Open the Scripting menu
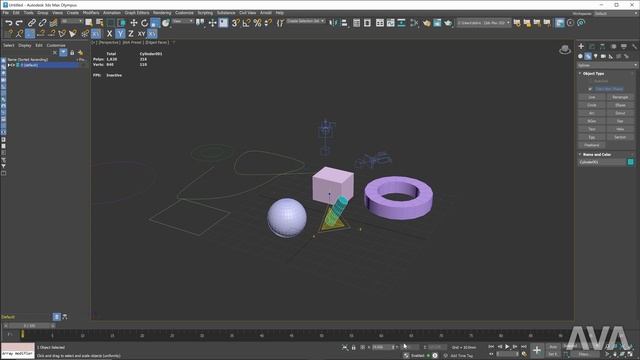The image size is (640, 360). pyautogui.click(x=205, y=13)
